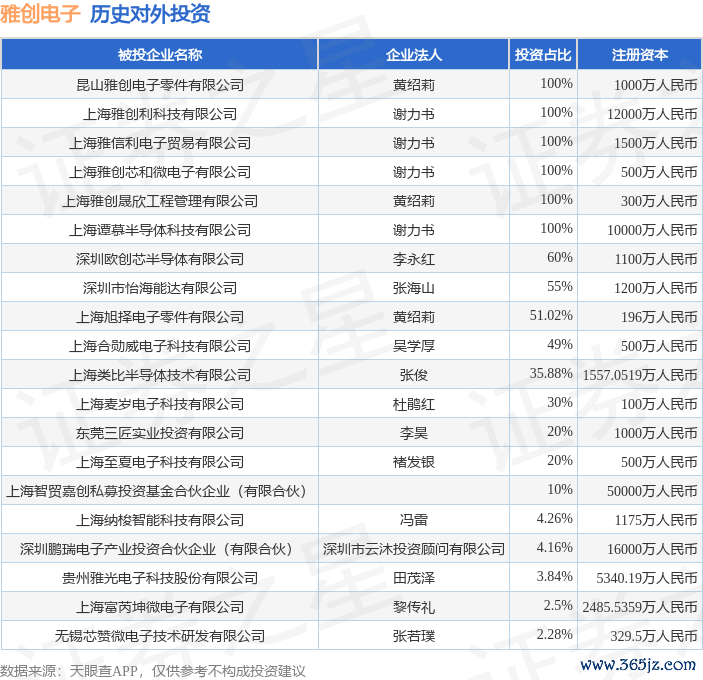Select the 2.28% investment ratio
The height and width of the screenshot is (680, 703).
[x=555, y=634]
